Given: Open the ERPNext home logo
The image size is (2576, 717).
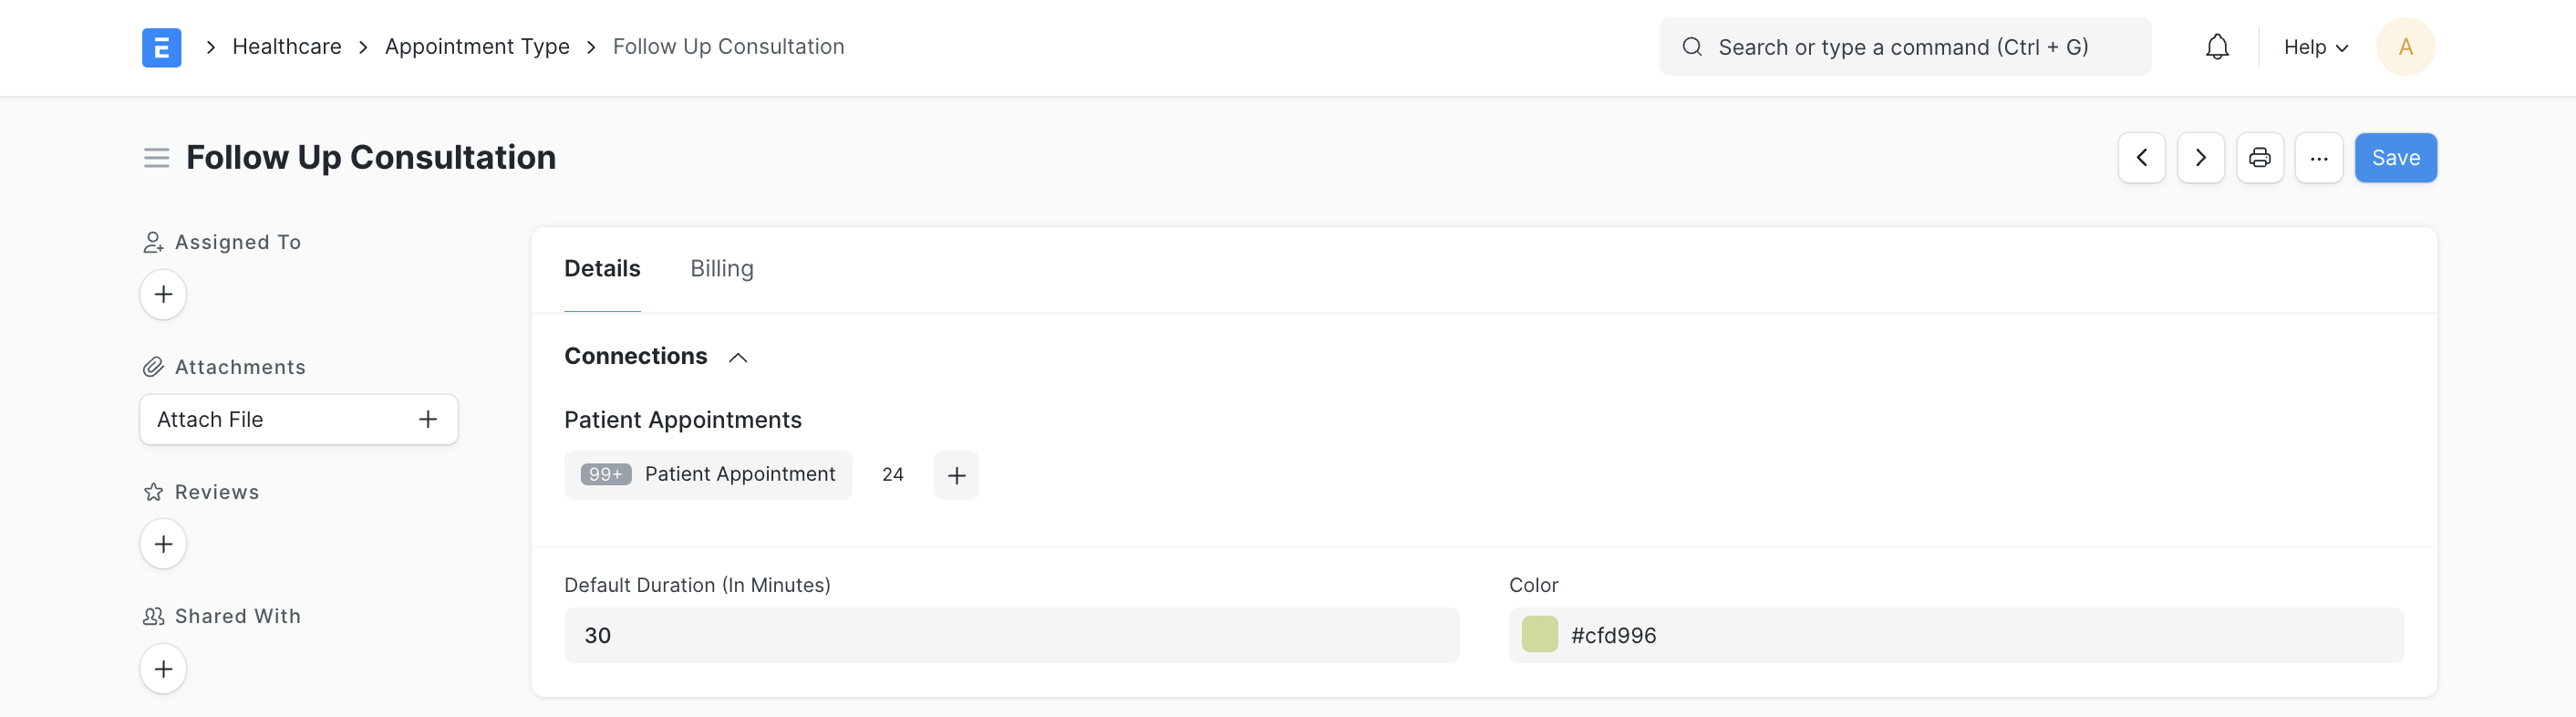Looking at the screenshot, I should tap(161, 47).
